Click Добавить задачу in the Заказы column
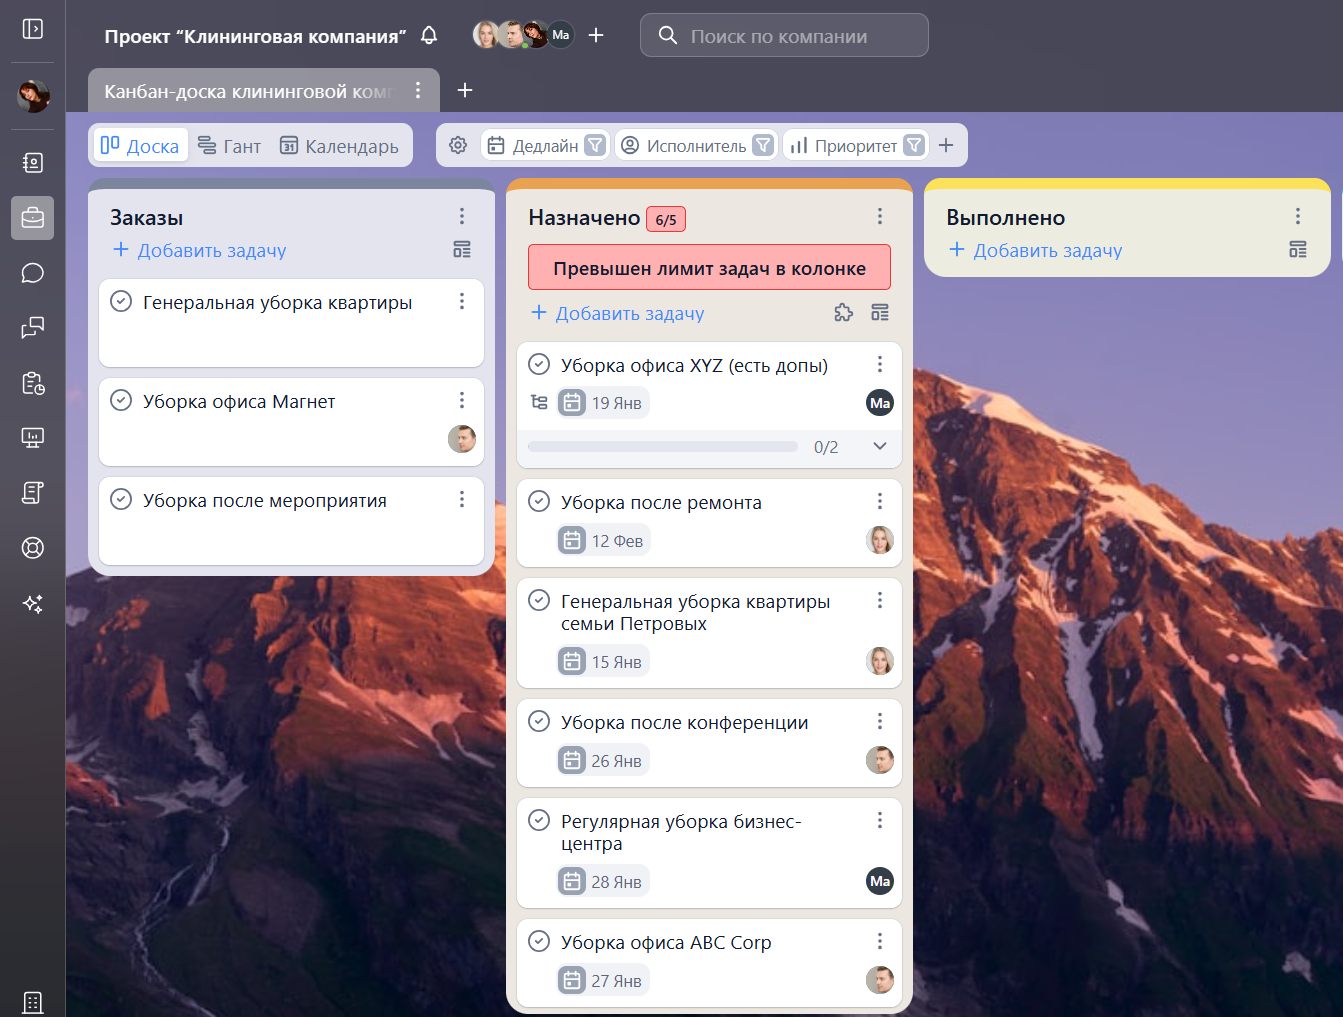1343x1017 pixels. coord(200,250)
